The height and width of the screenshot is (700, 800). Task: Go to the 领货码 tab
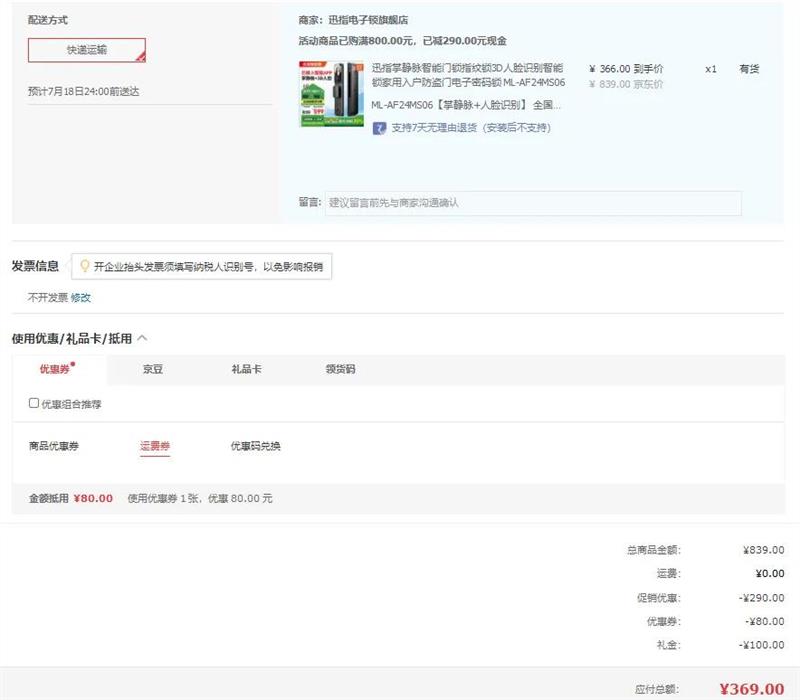coord(340,369)
